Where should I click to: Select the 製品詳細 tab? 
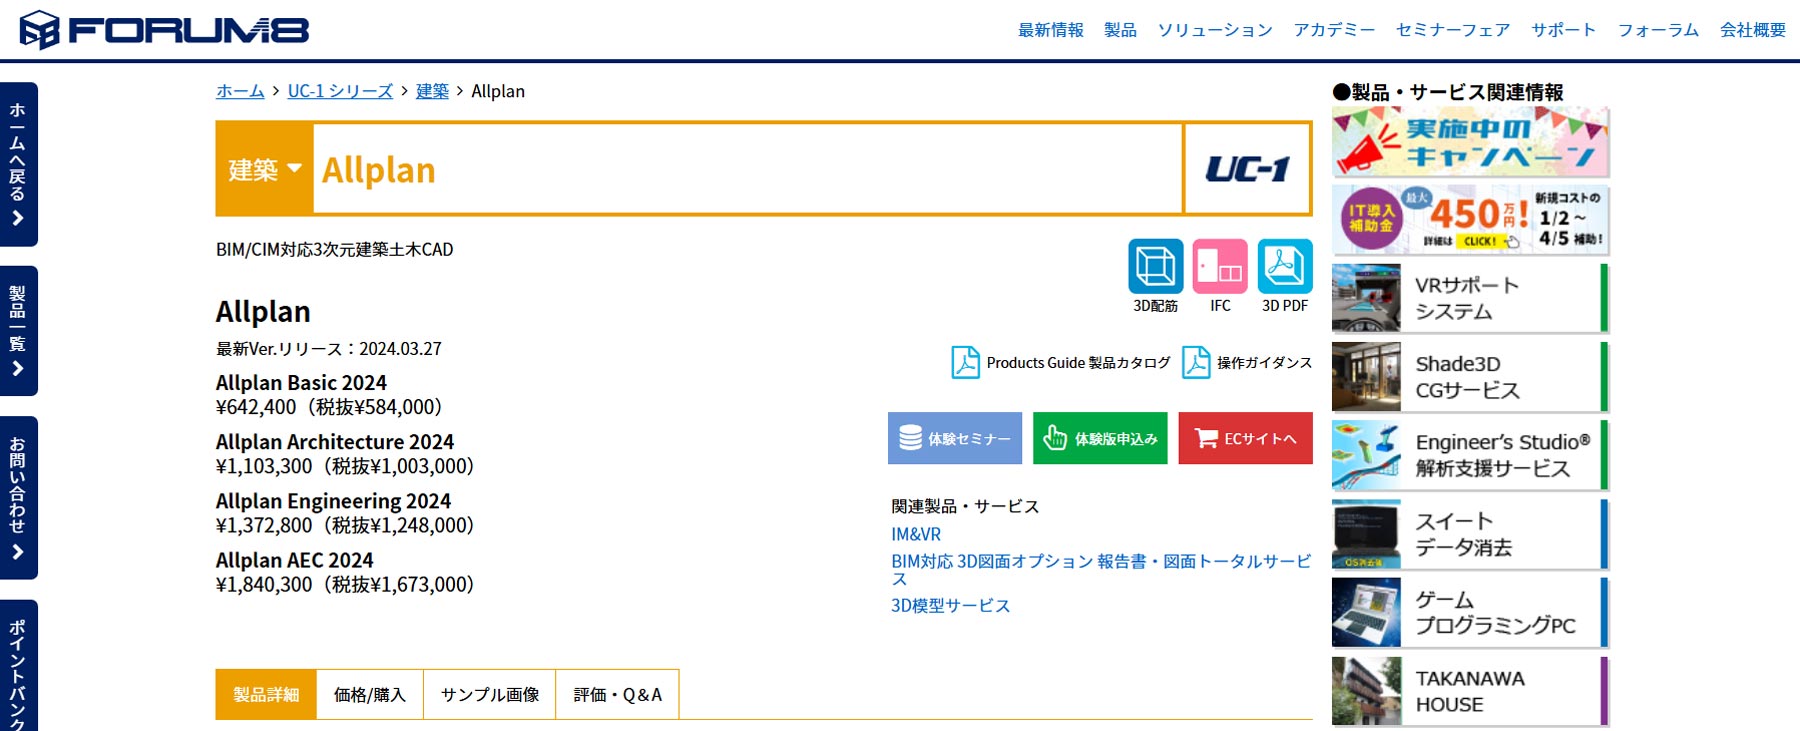pyautogui.click(x=266, y=694)
